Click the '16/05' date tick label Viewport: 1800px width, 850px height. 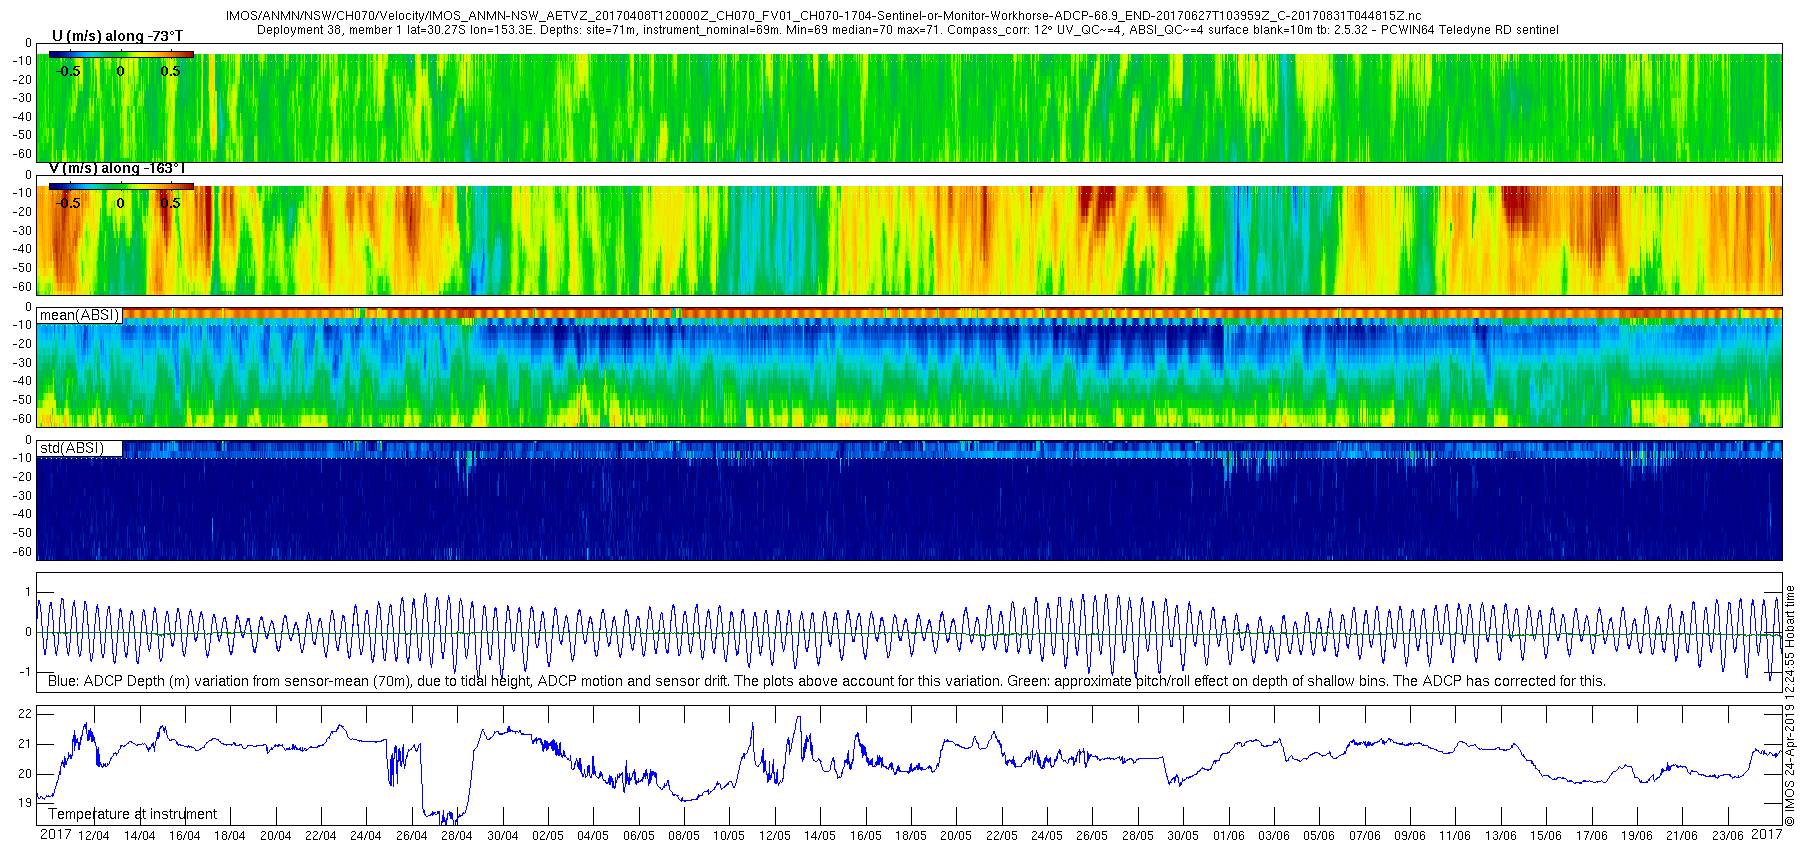click(x=866, y=836)
